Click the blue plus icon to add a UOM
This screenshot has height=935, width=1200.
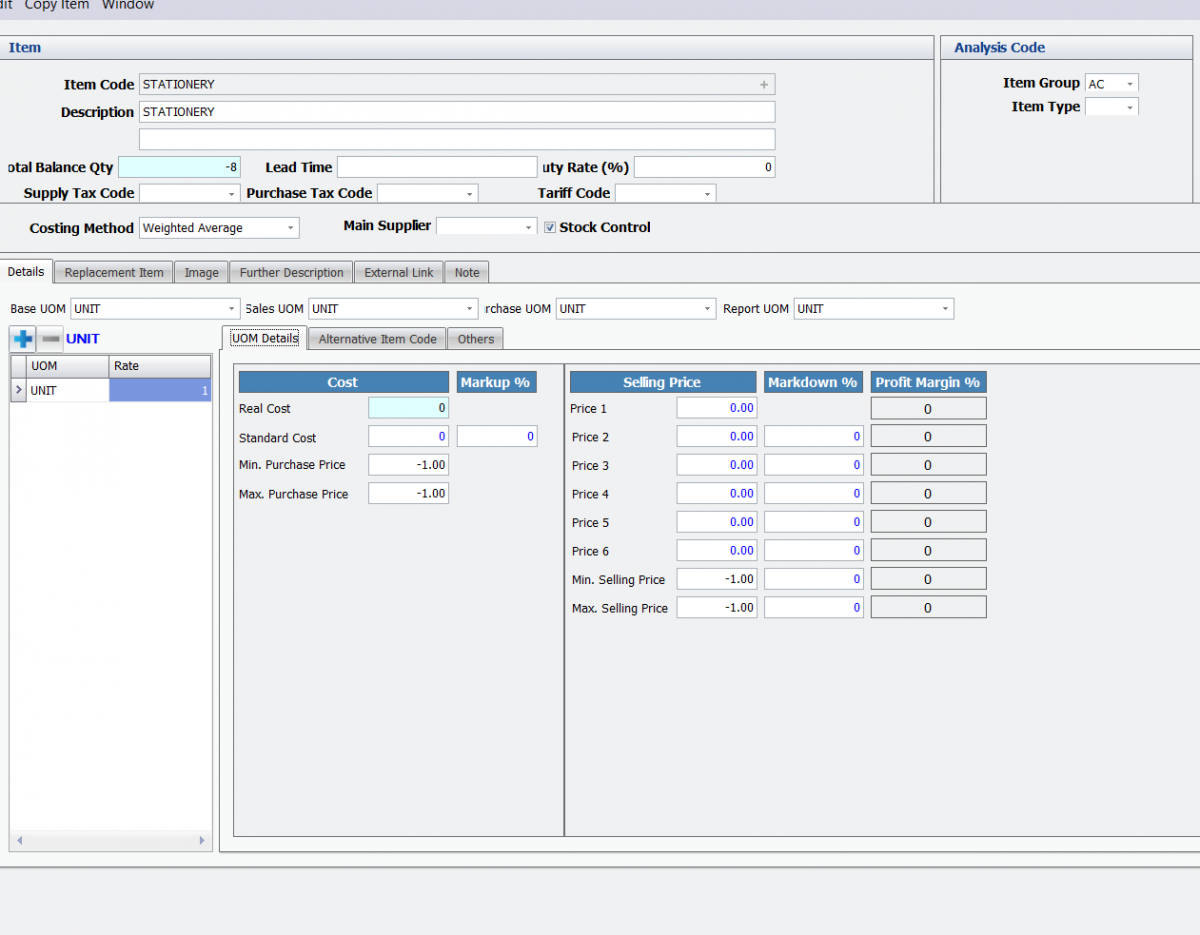pyautogui.click(x=21, y=338)
